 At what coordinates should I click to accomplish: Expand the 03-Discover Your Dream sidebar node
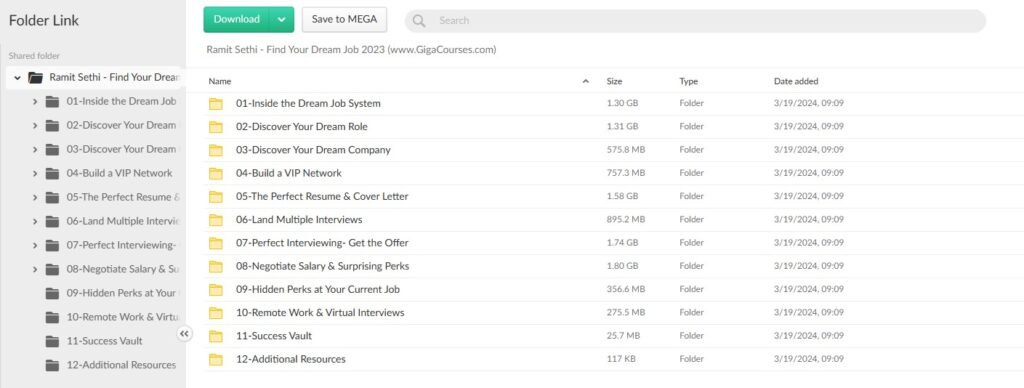click(x=35, y=150)
